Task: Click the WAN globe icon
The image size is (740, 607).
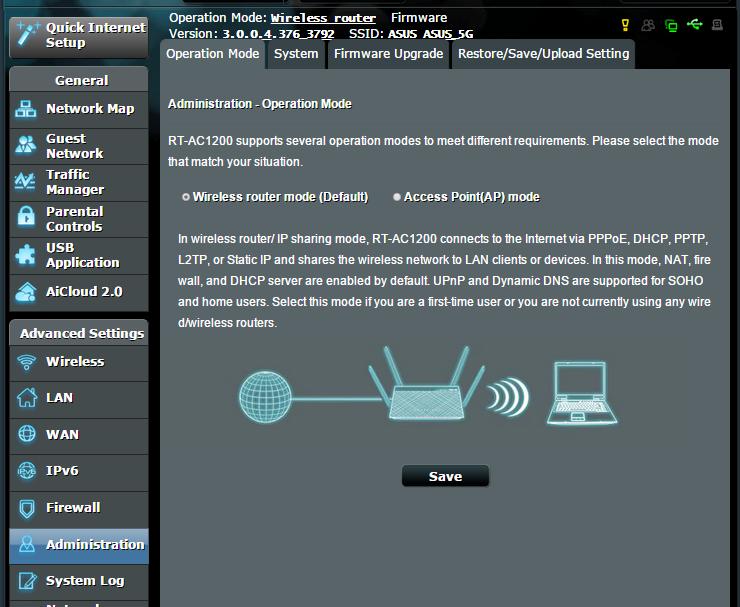Action: point(26,434)
